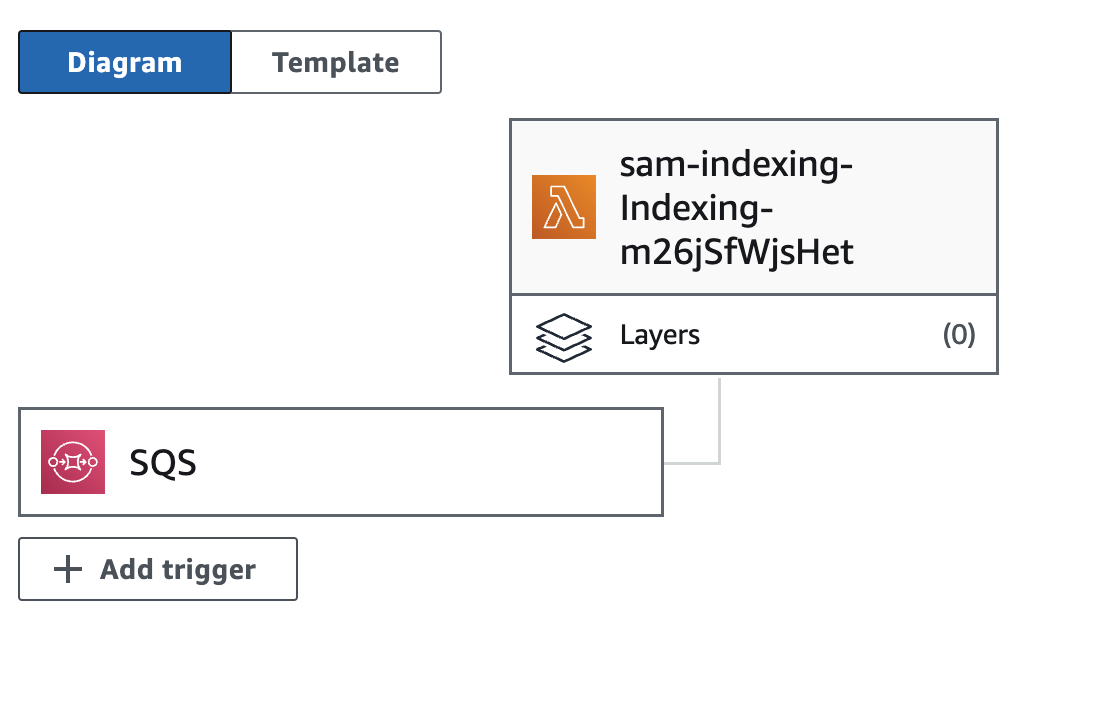Click the 'm26jSfWjsHet' line of function name
This screenshot has width=1110, height=706.
tap(737, 252)
